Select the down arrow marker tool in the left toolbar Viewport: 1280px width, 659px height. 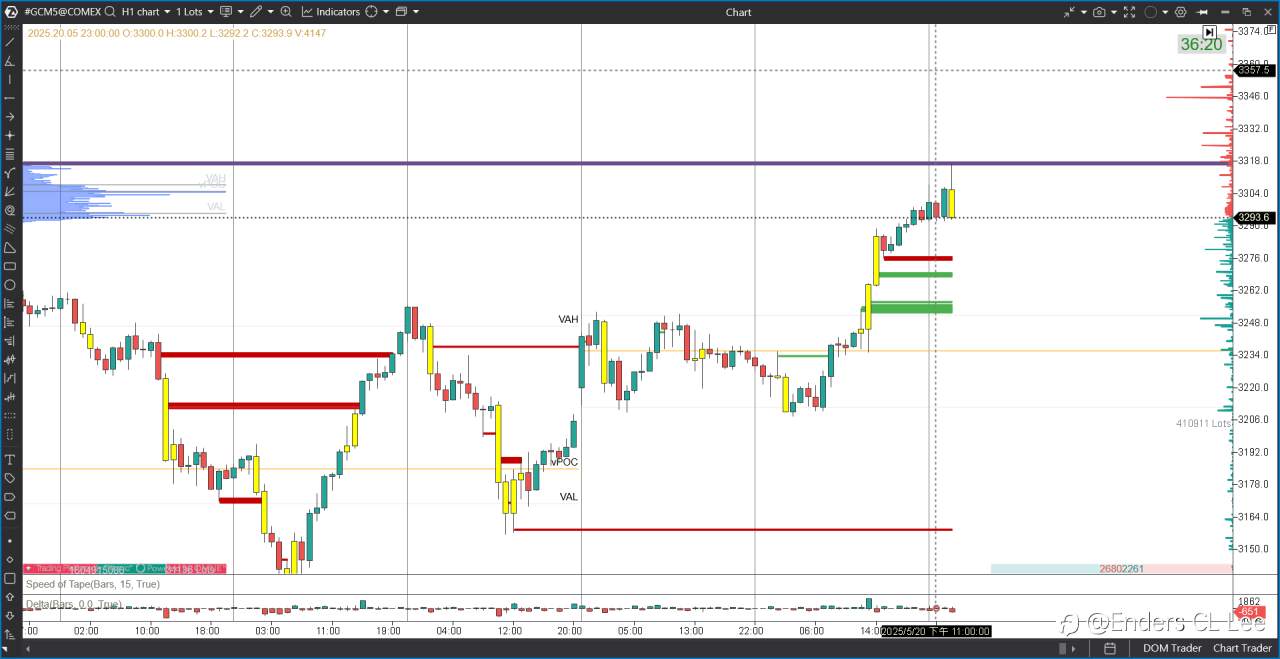coord(10,615)
